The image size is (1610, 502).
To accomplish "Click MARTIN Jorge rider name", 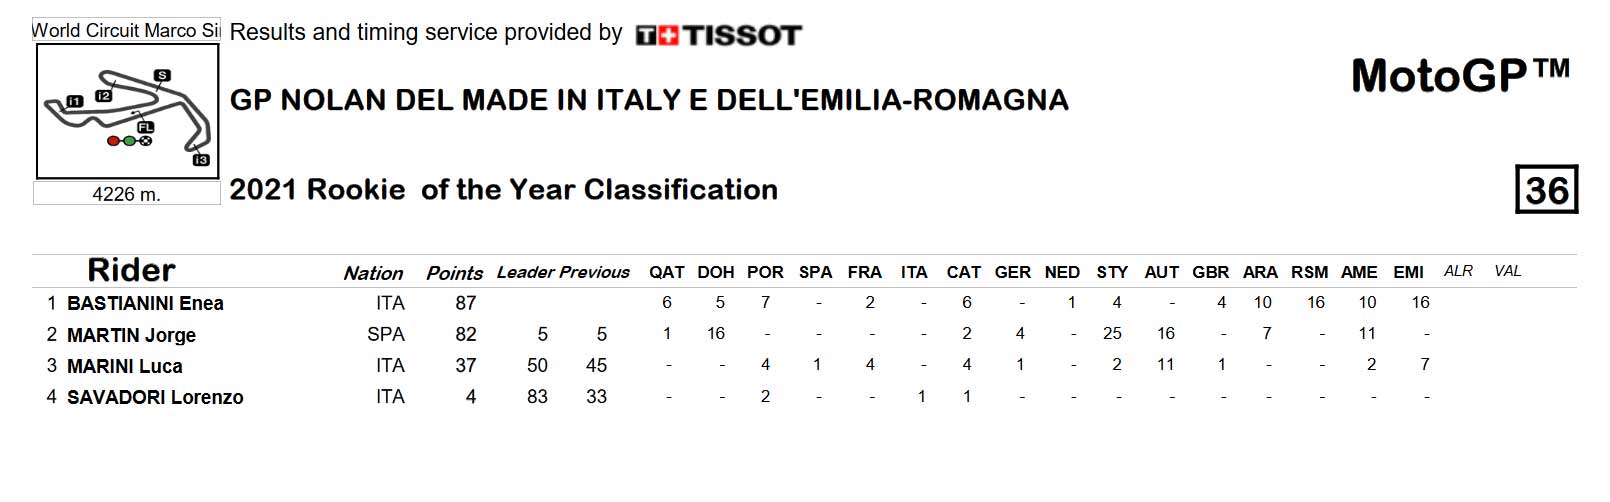I will (131, 335).
